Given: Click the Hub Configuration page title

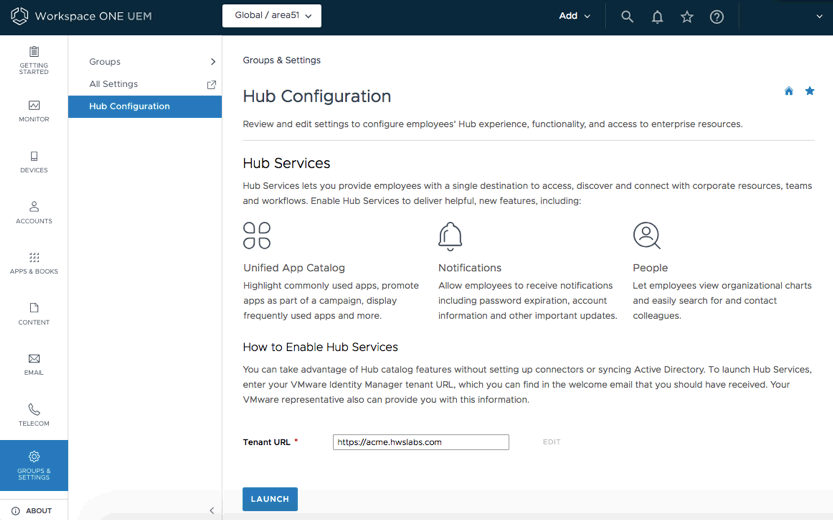Looking at the screenshot, I should pyautogui.click(x=317, y=96).
